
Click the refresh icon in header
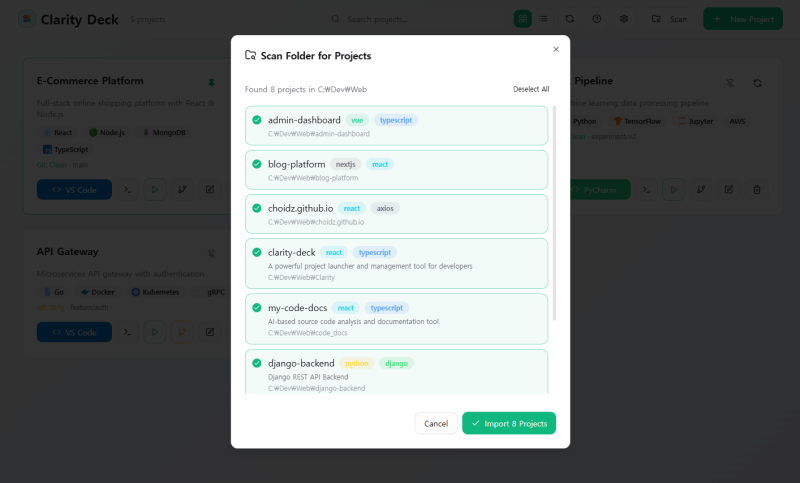[570, 19]
